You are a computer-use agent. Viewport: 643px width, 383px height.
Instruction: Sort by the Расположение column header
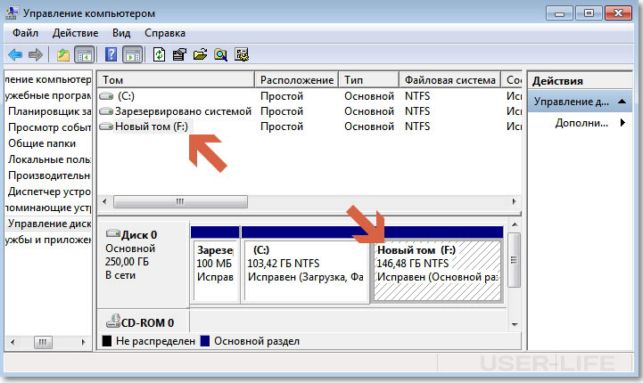pos(297,80)
